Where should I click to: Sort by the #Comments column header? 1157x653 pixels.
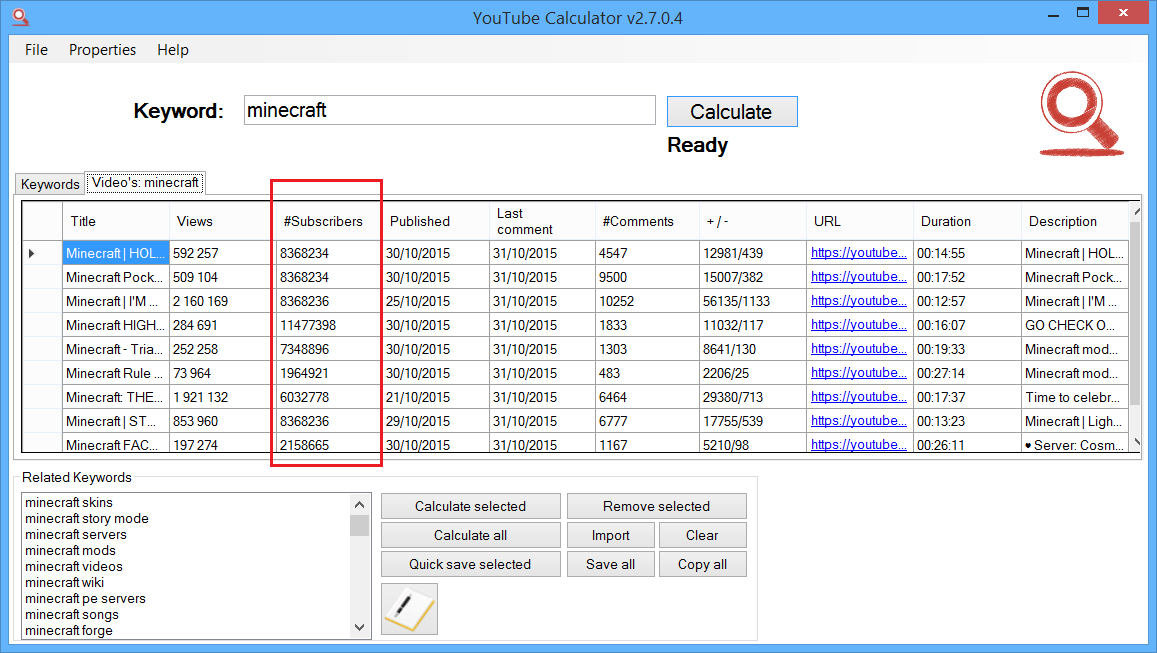[647, 221]
